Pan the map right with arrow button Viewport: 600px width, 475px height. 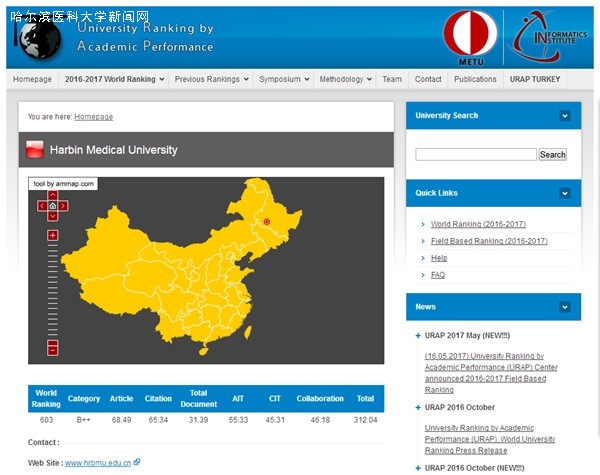pyautogui.click(x=63, y=206)
